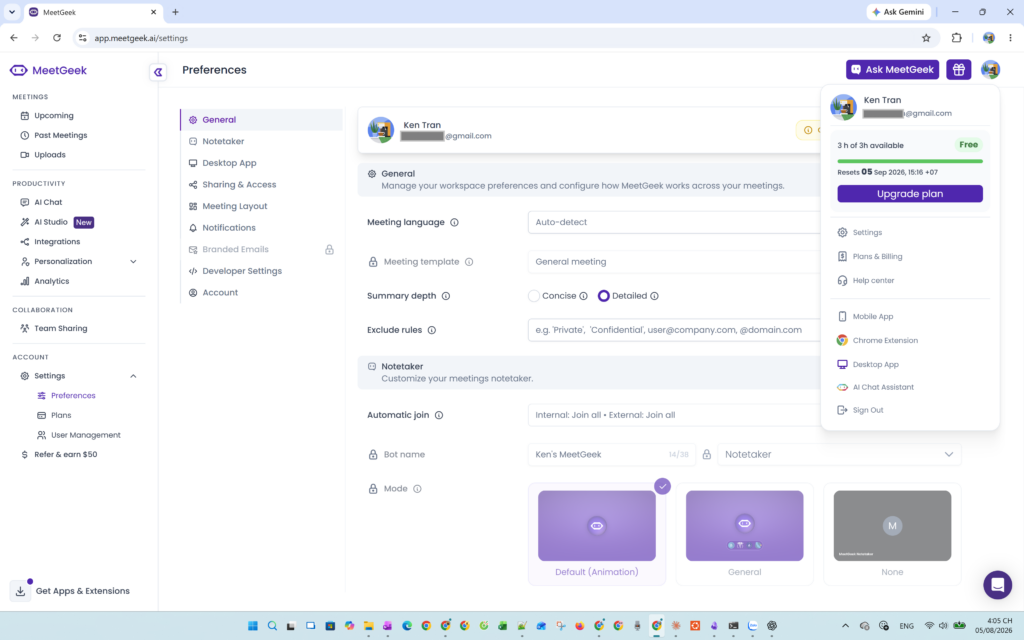
Task: Open File Explorer from the taskbar
Action: [368, 626]
